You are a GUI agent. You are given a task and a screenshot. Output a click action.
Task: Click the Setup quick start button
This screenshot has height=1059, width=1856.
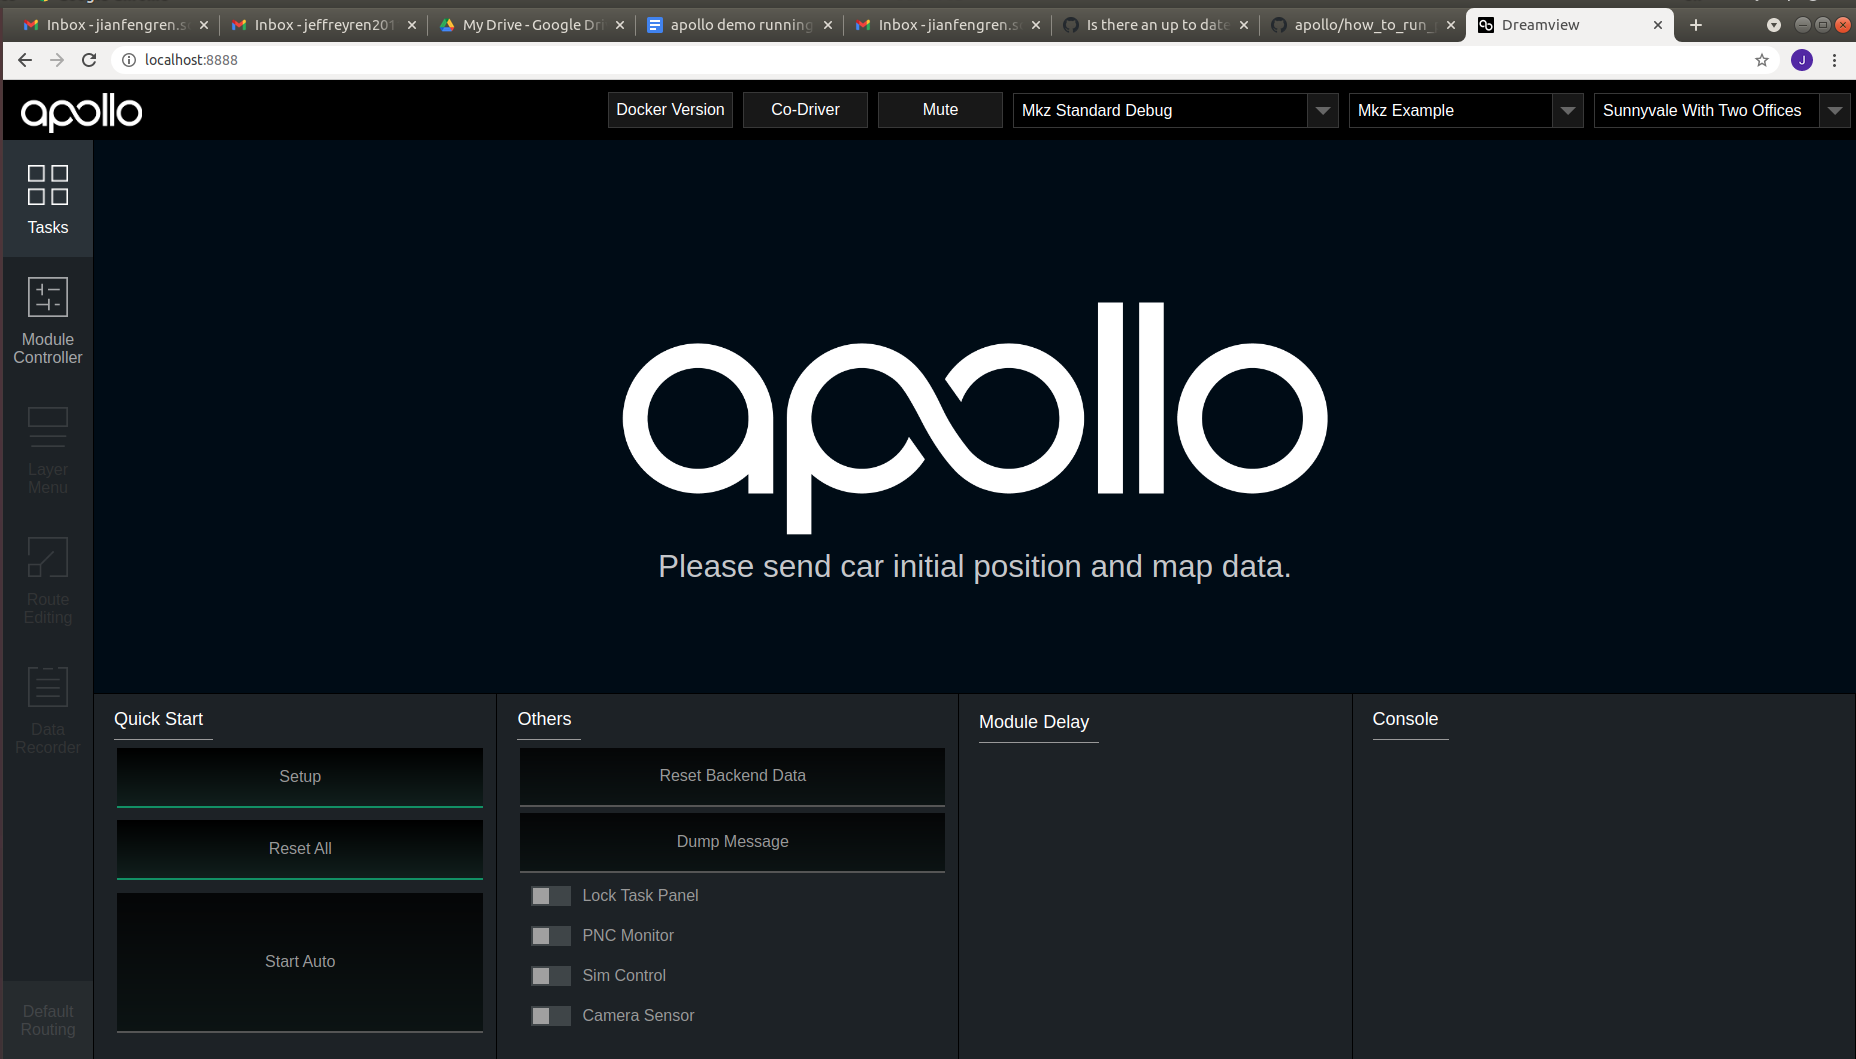[x=299, y=776]
